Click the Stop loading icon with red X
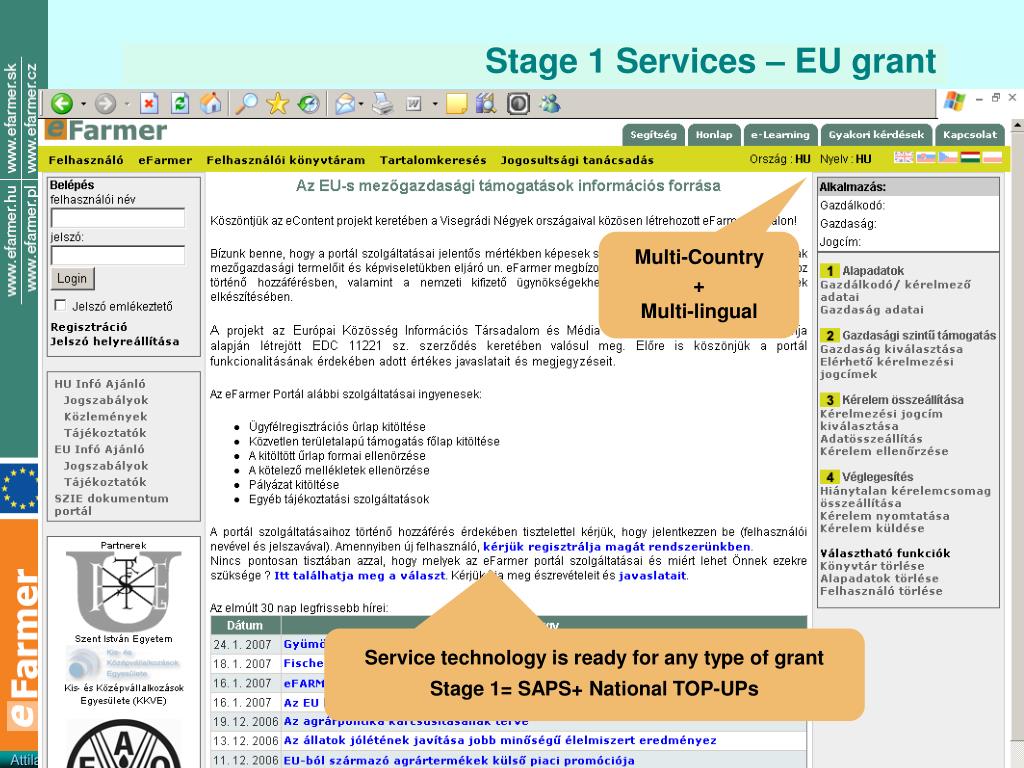 (x=150, y=103)
